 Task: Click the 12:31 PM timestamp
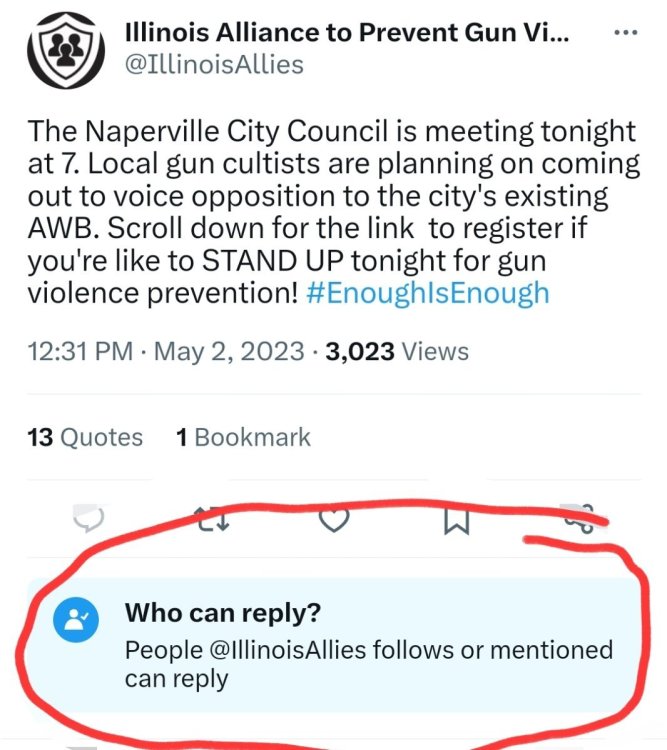point(80,352)
